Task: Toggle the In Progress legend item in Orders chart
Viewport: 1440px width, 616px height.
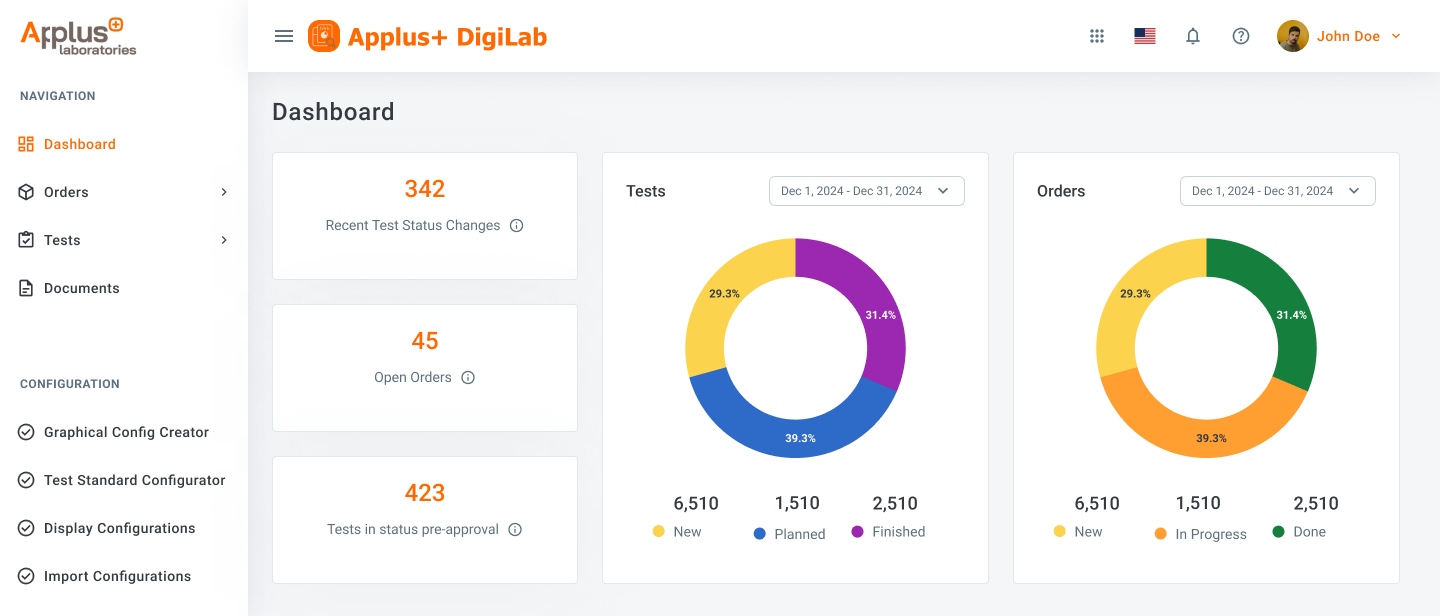Action: pos(1200,534)
